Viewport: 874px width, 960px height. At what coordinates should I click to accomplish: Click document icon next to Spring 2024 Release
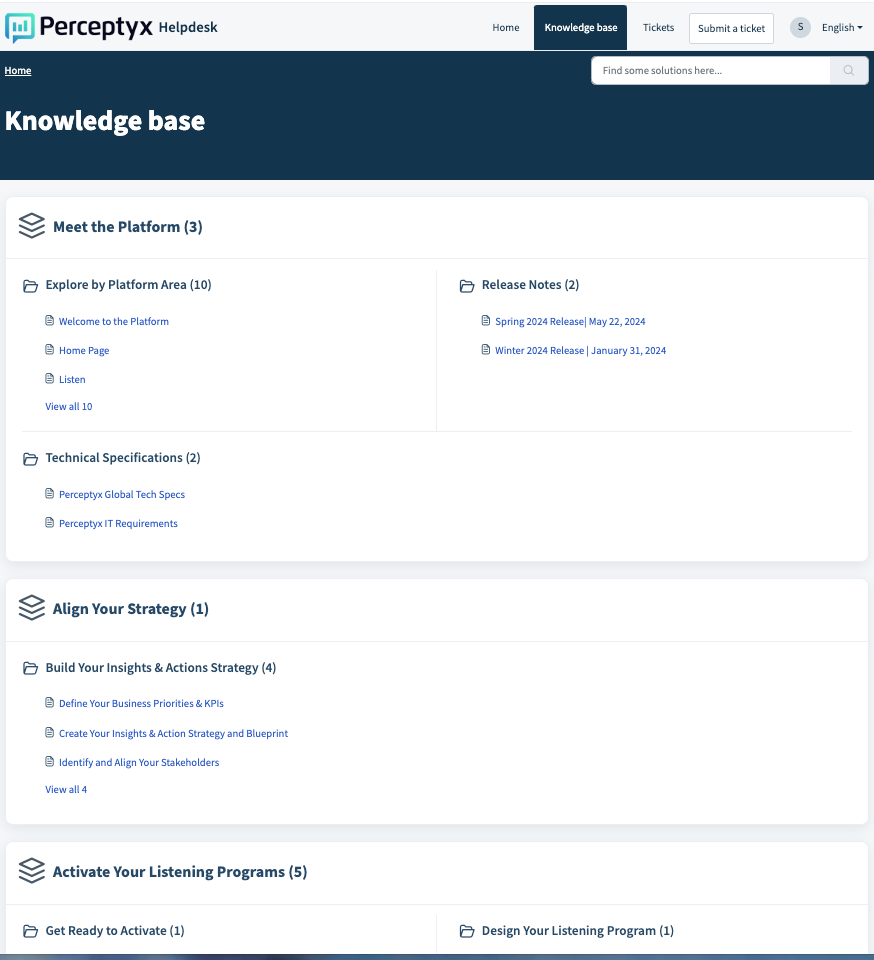pos(485,320)
